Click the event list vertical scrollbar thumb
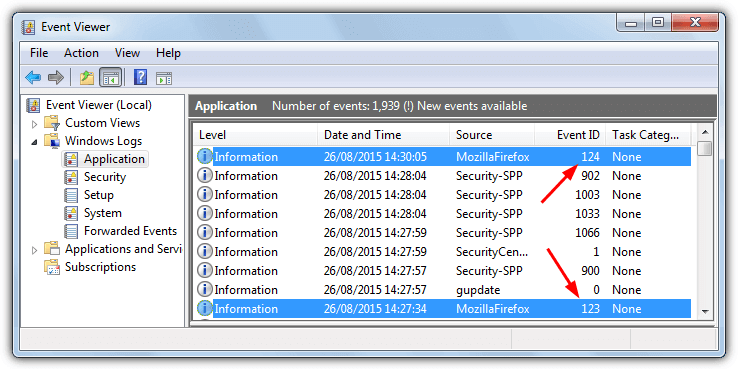This screenshot has height=369, width=738. (705, 148)
